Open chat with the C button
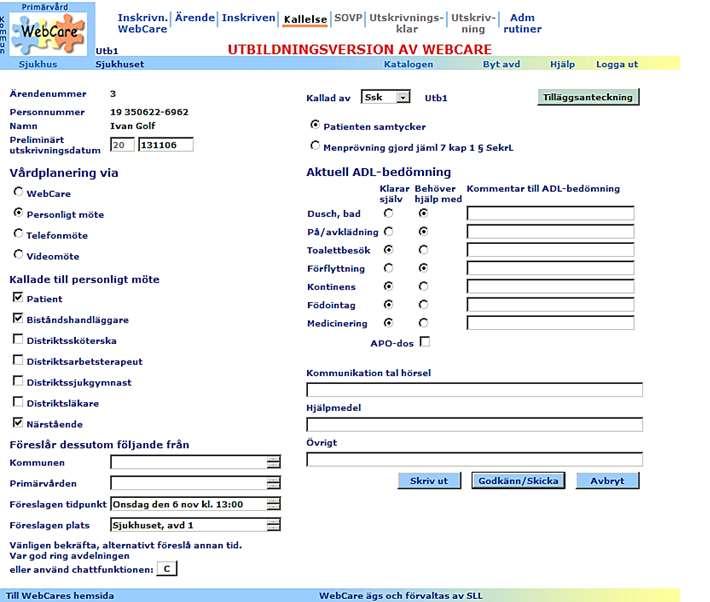Screen dimensions: 710x602 [167, 568]
